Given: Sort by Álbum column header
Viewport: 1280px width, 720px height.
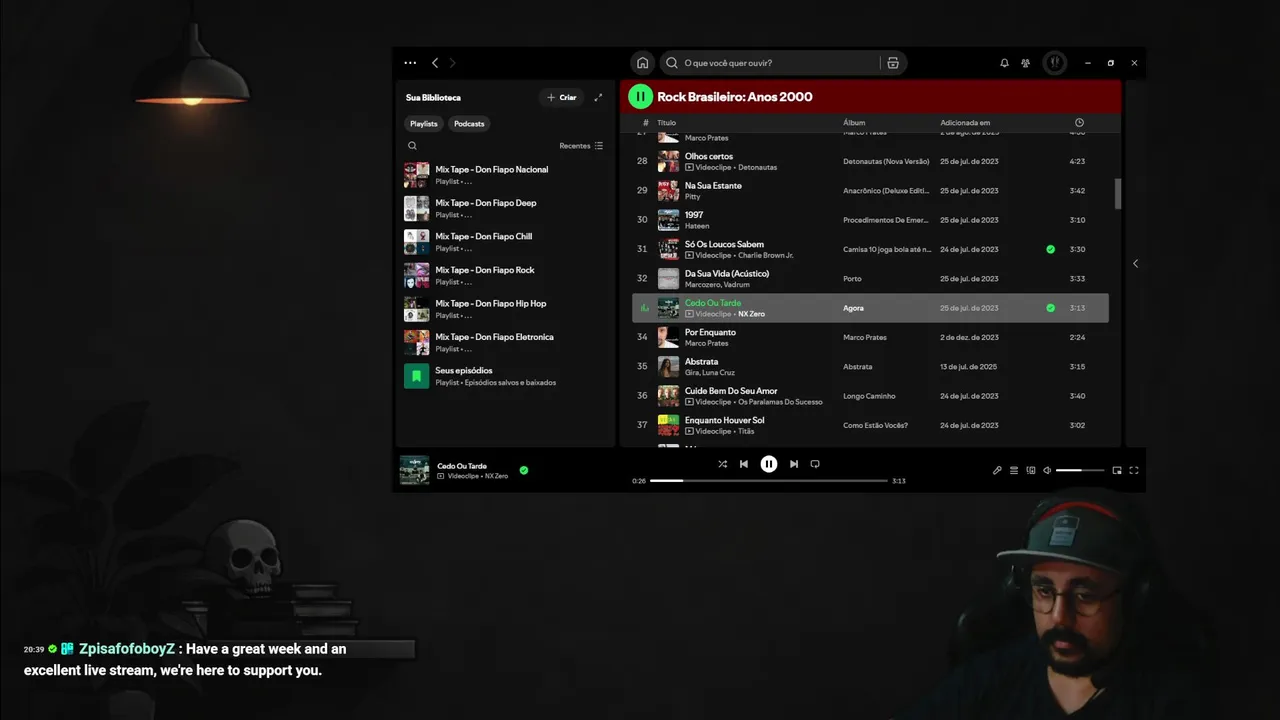Looking at the screenshot, I should [x=854, y=123].
